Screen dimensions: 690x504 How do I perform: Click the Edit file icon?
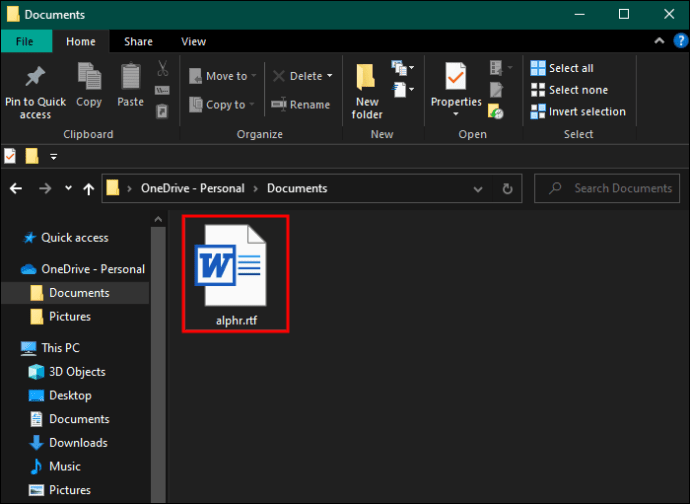coord(496,90)
